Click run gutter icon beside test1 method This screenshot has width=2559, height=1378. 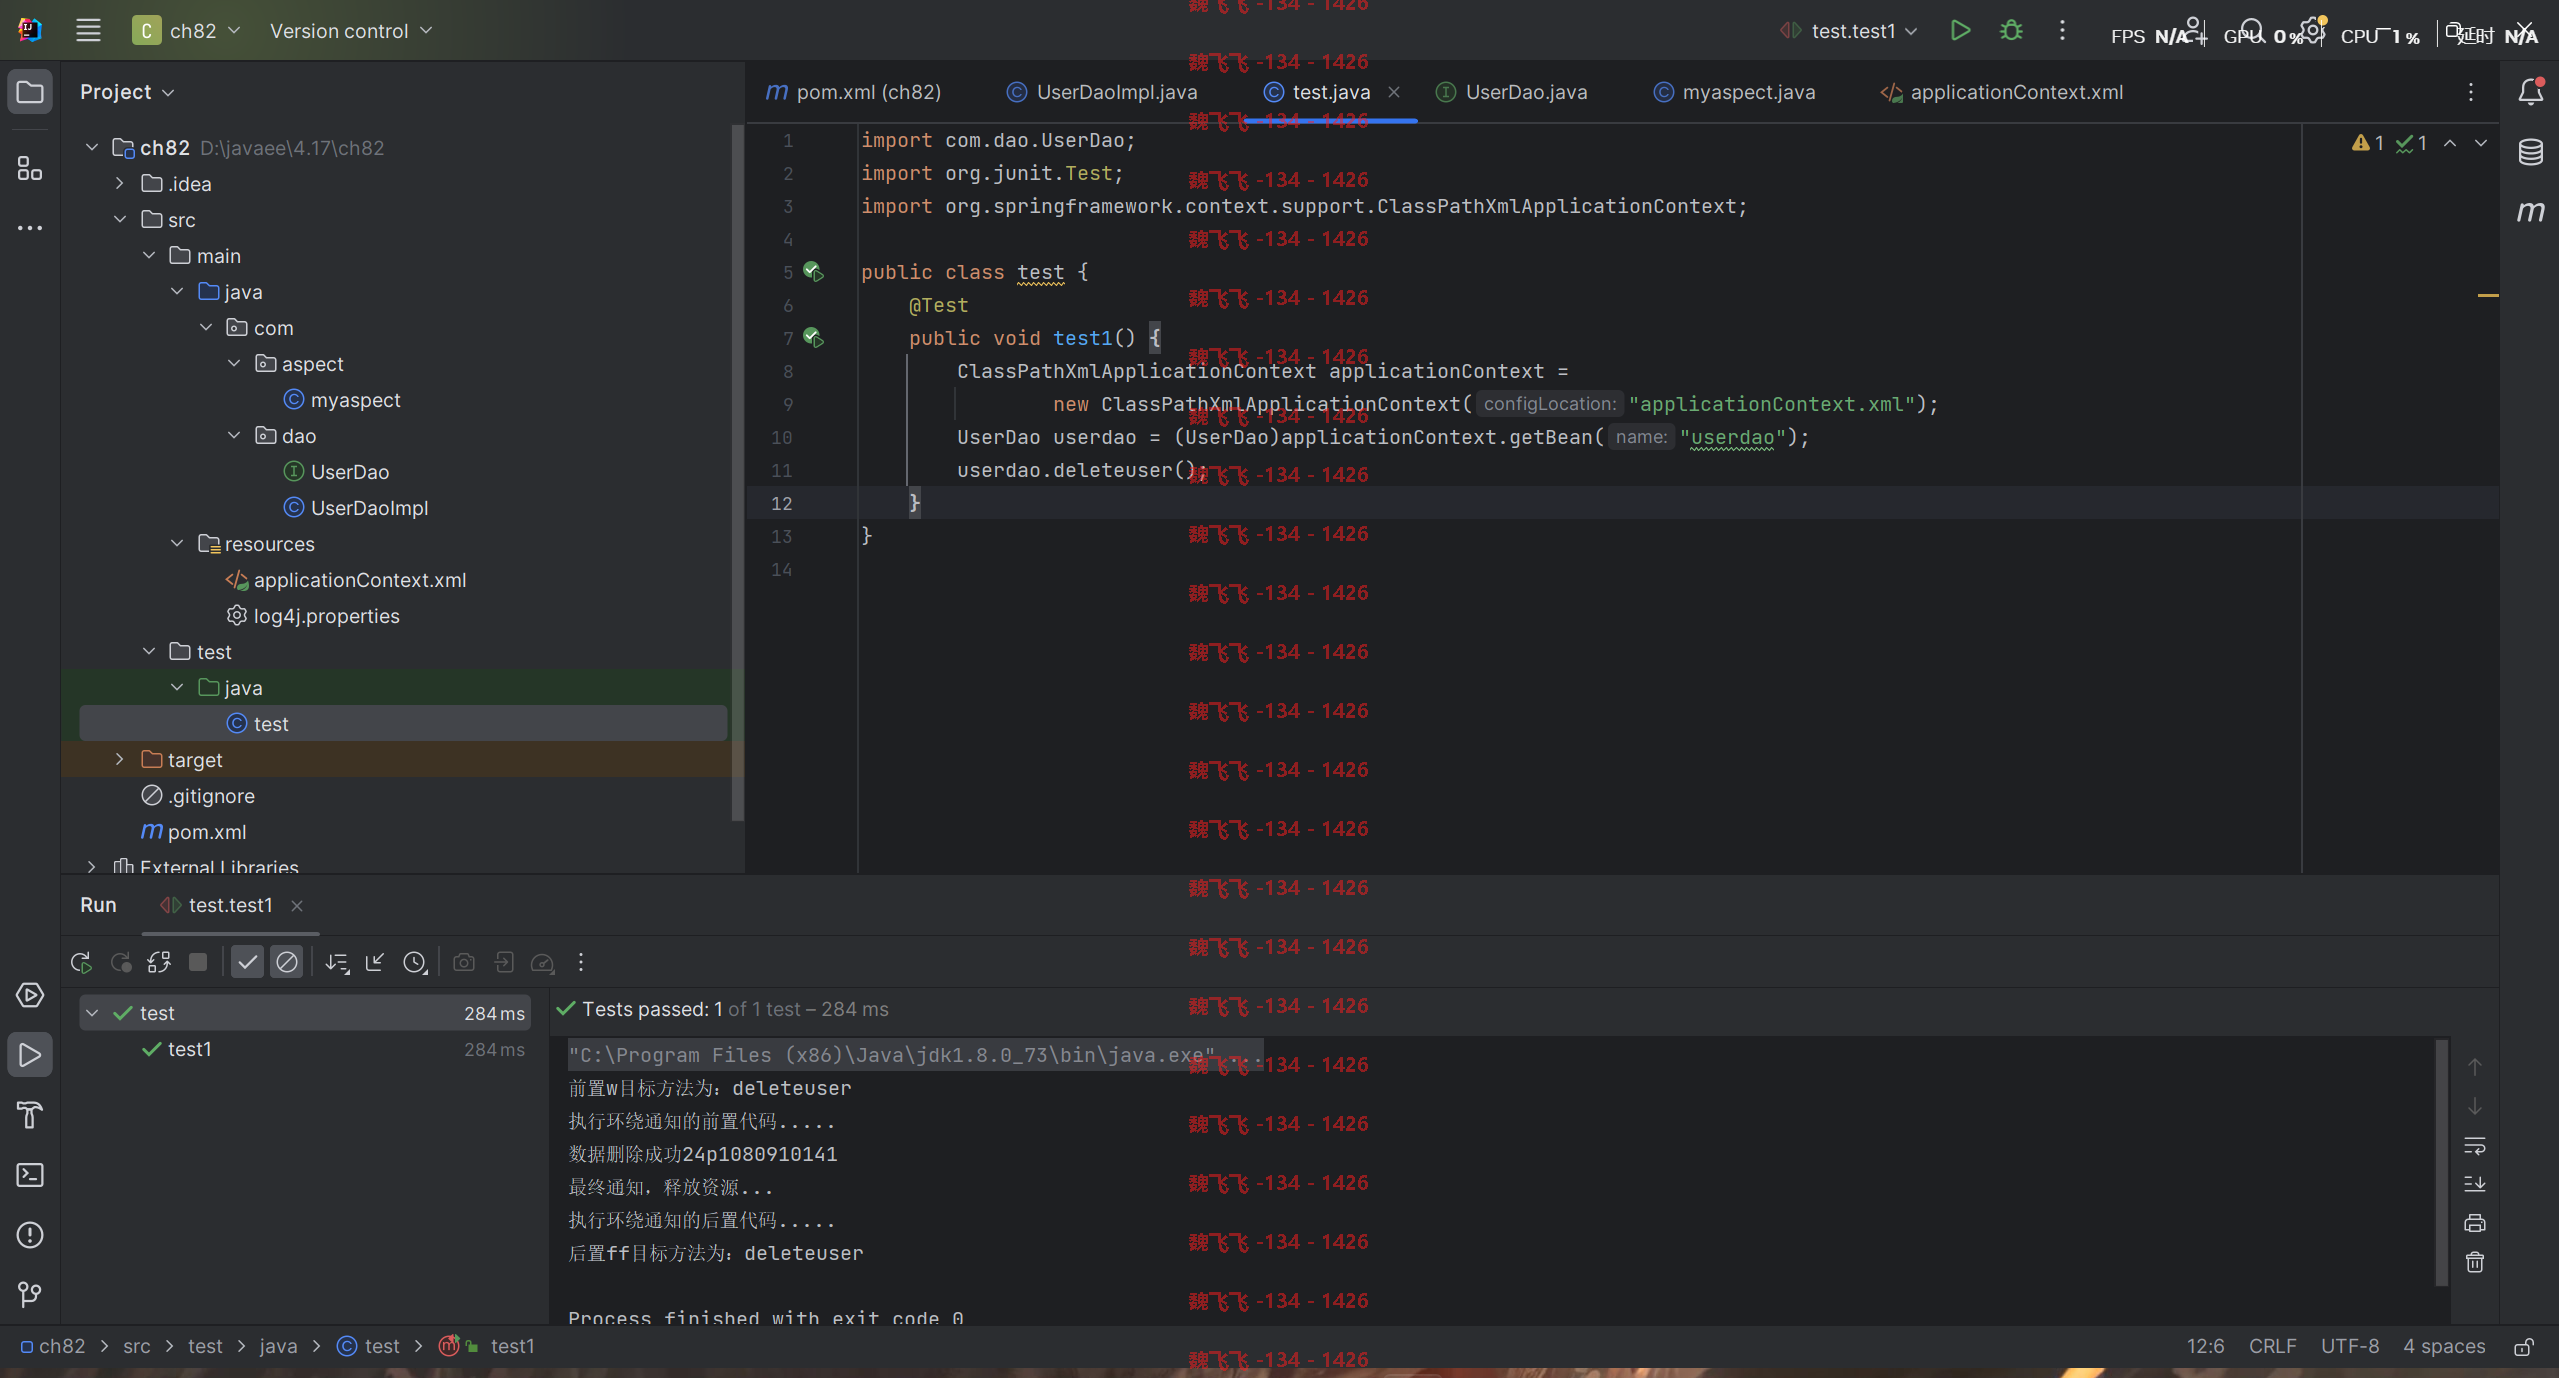(x=814, y=338)
